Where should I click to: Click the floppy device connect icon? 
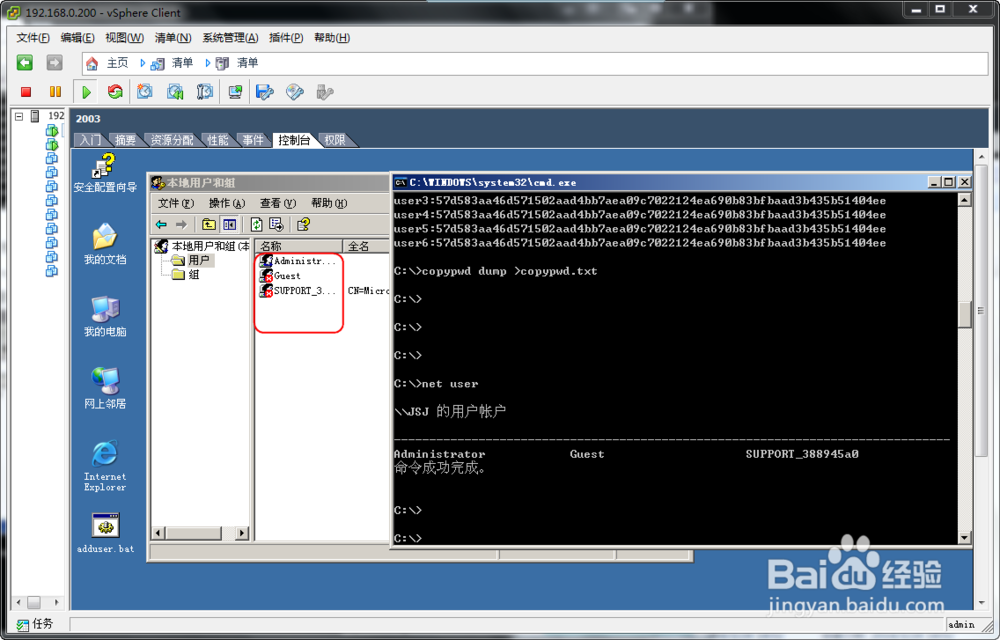[265, 92]
